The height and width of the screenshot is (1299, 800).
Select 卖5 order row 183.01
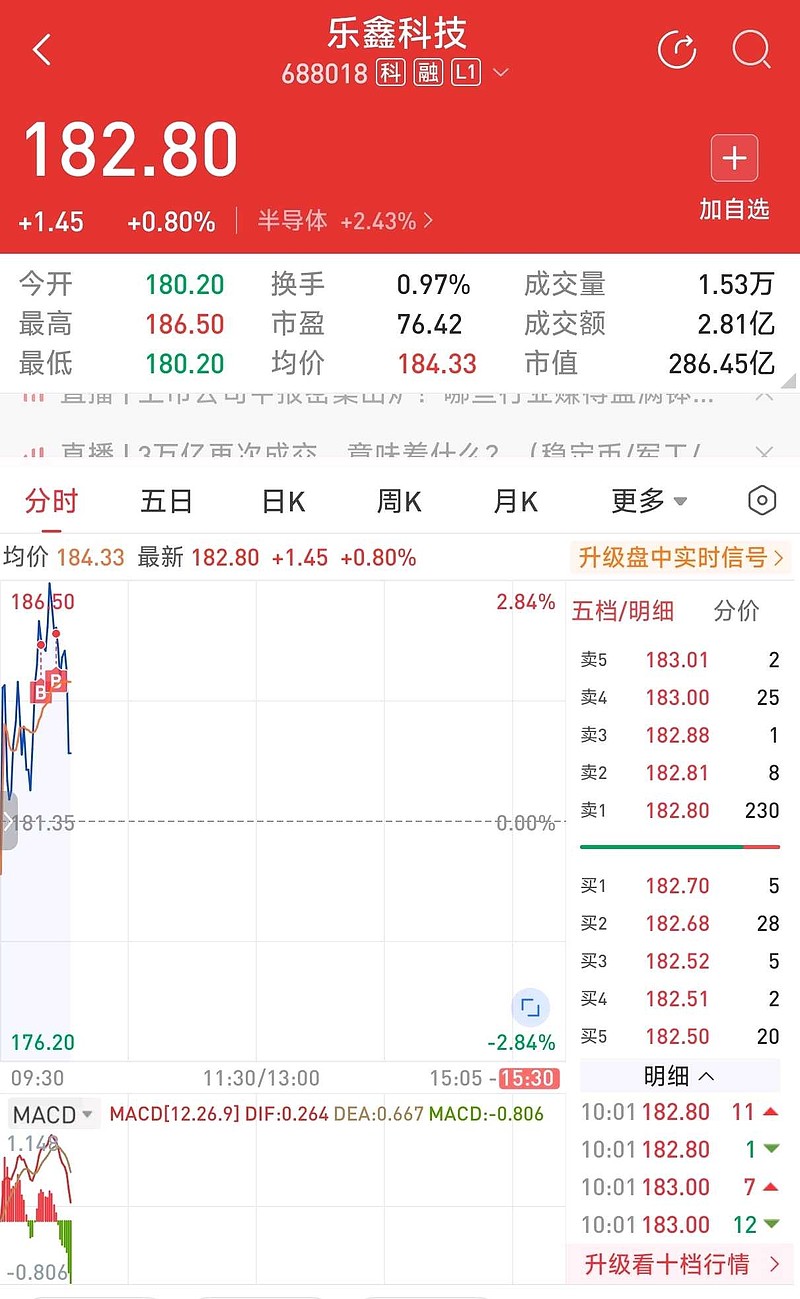point(680,660)
